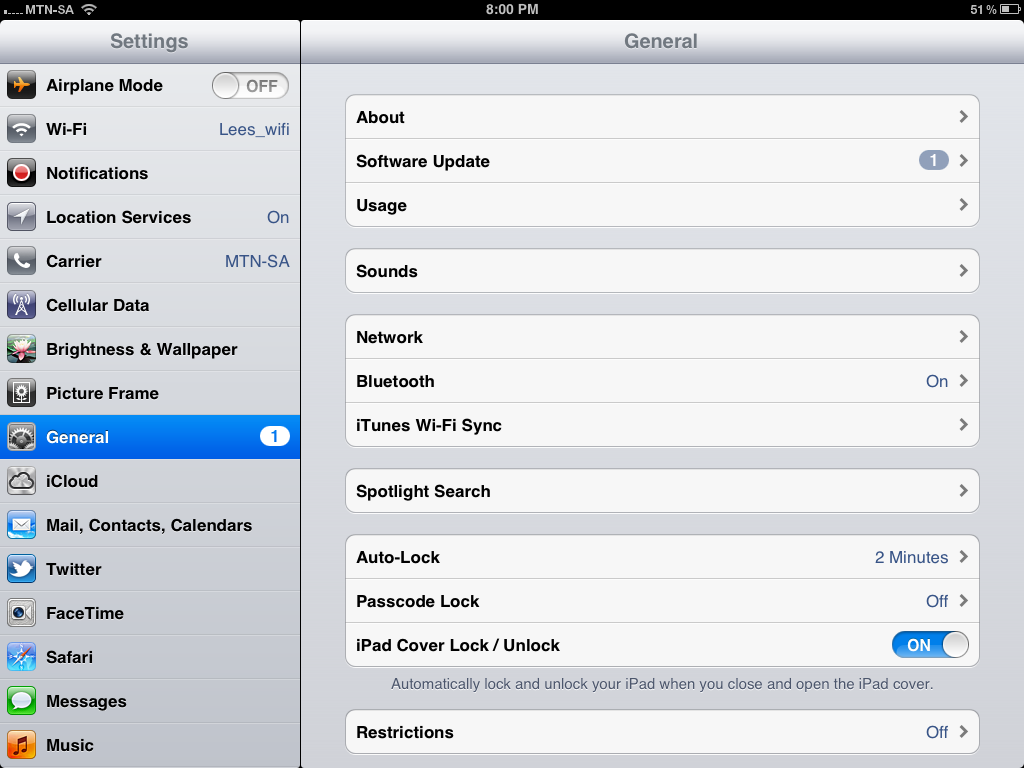This screenshot has width=1024, height=768.
Task: Select Notifications in the sidebar
Action: pyautogui.click(x=150, y=173)
